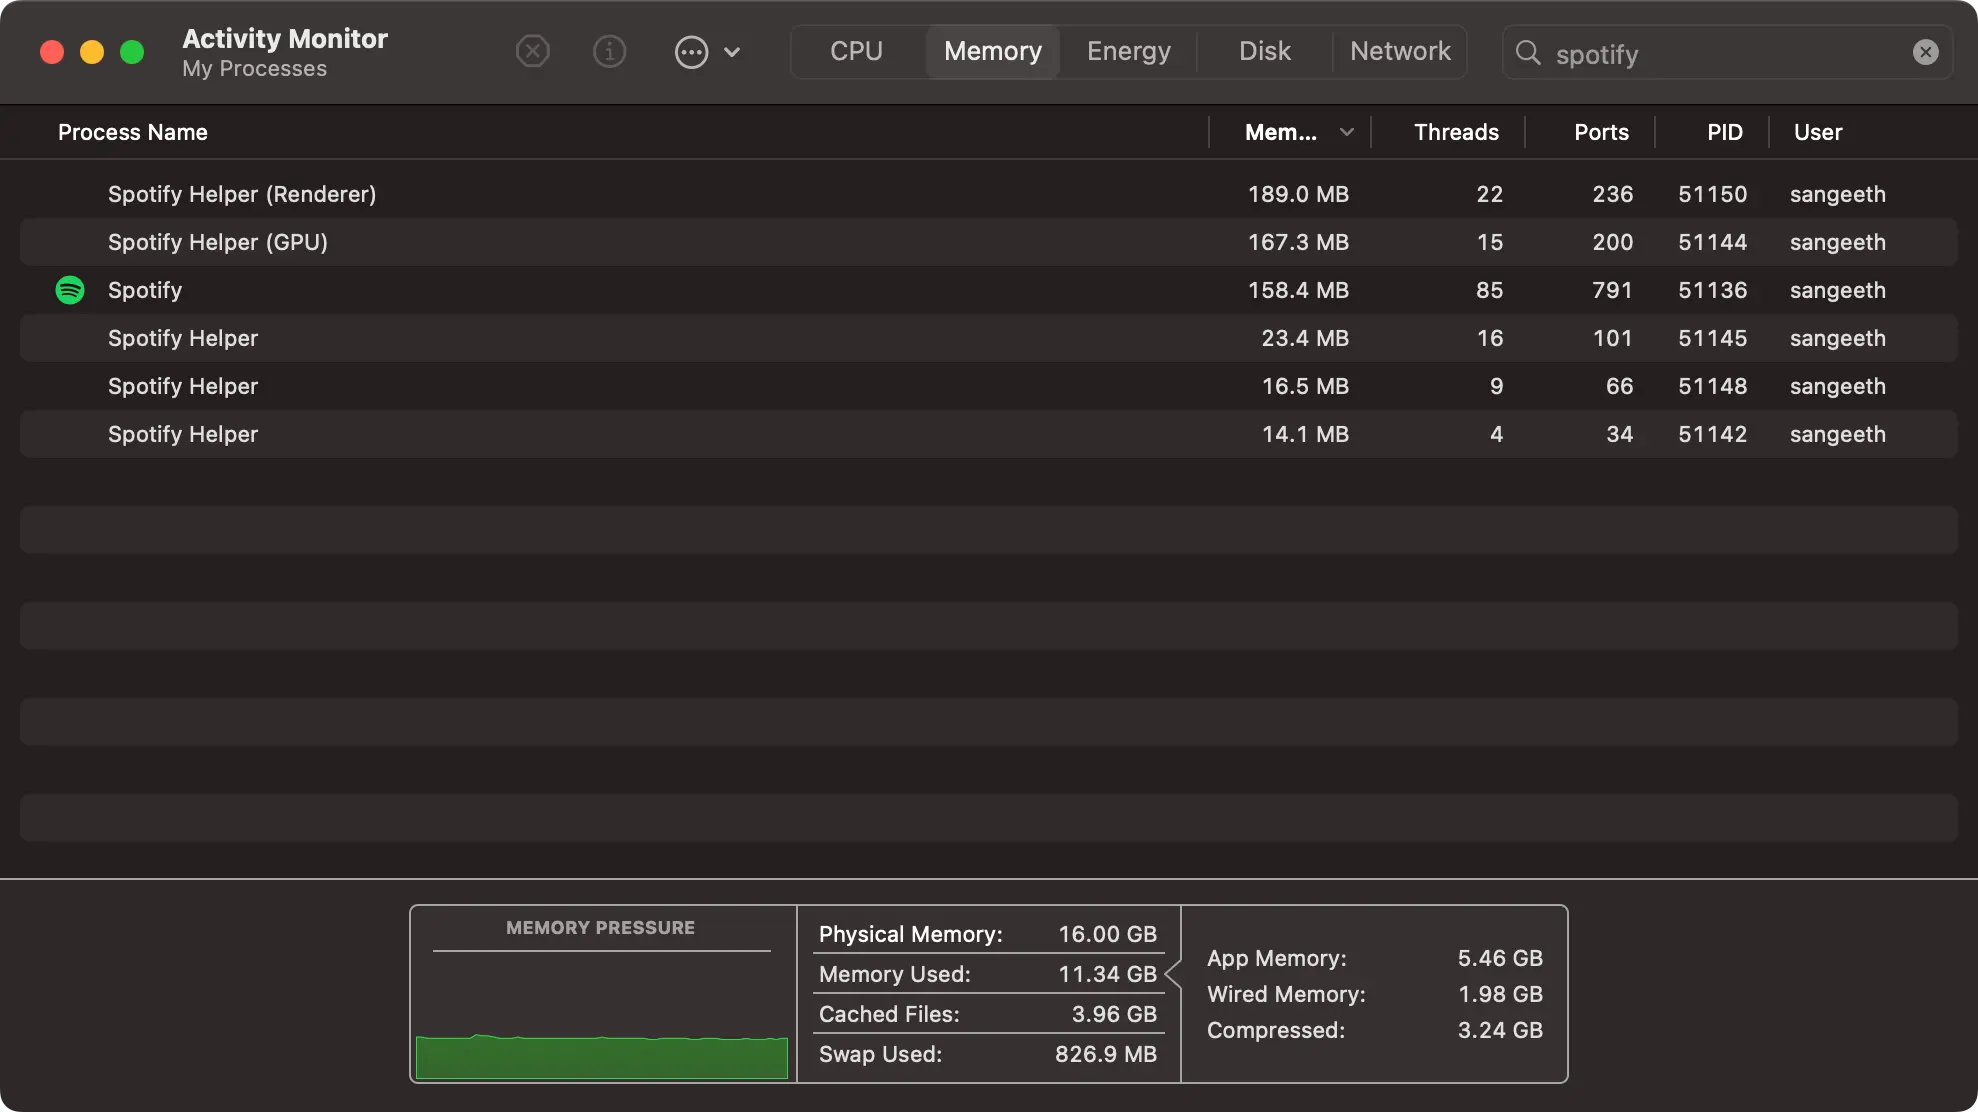This screenshot has width=1978, height=1112.
Task: Open the process Info (i) toolbar icon
Action: coord(610,51)
